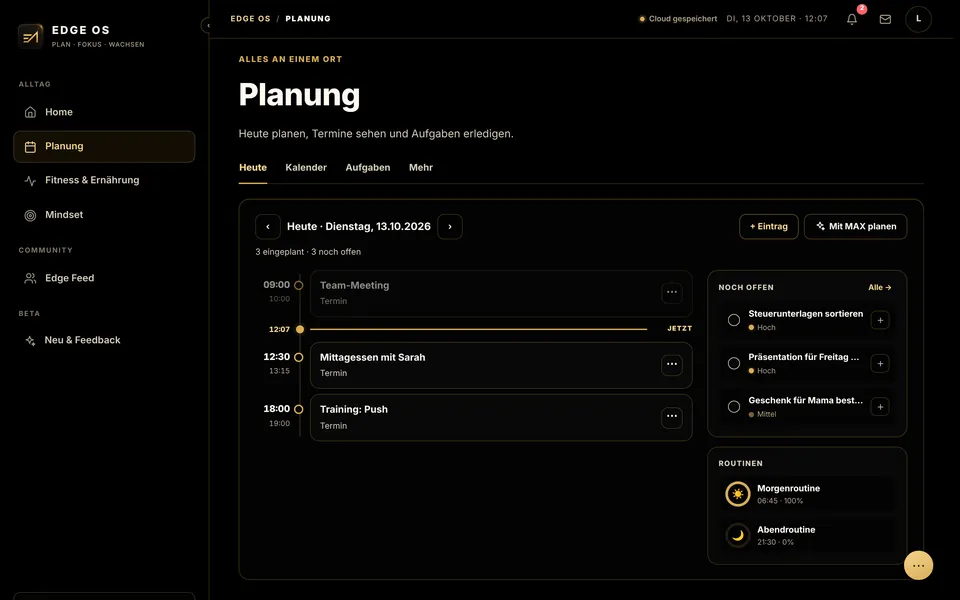Click the 12:07 Jetzt timeline marker
The image size is (960, 600).
tap(300, 329)
